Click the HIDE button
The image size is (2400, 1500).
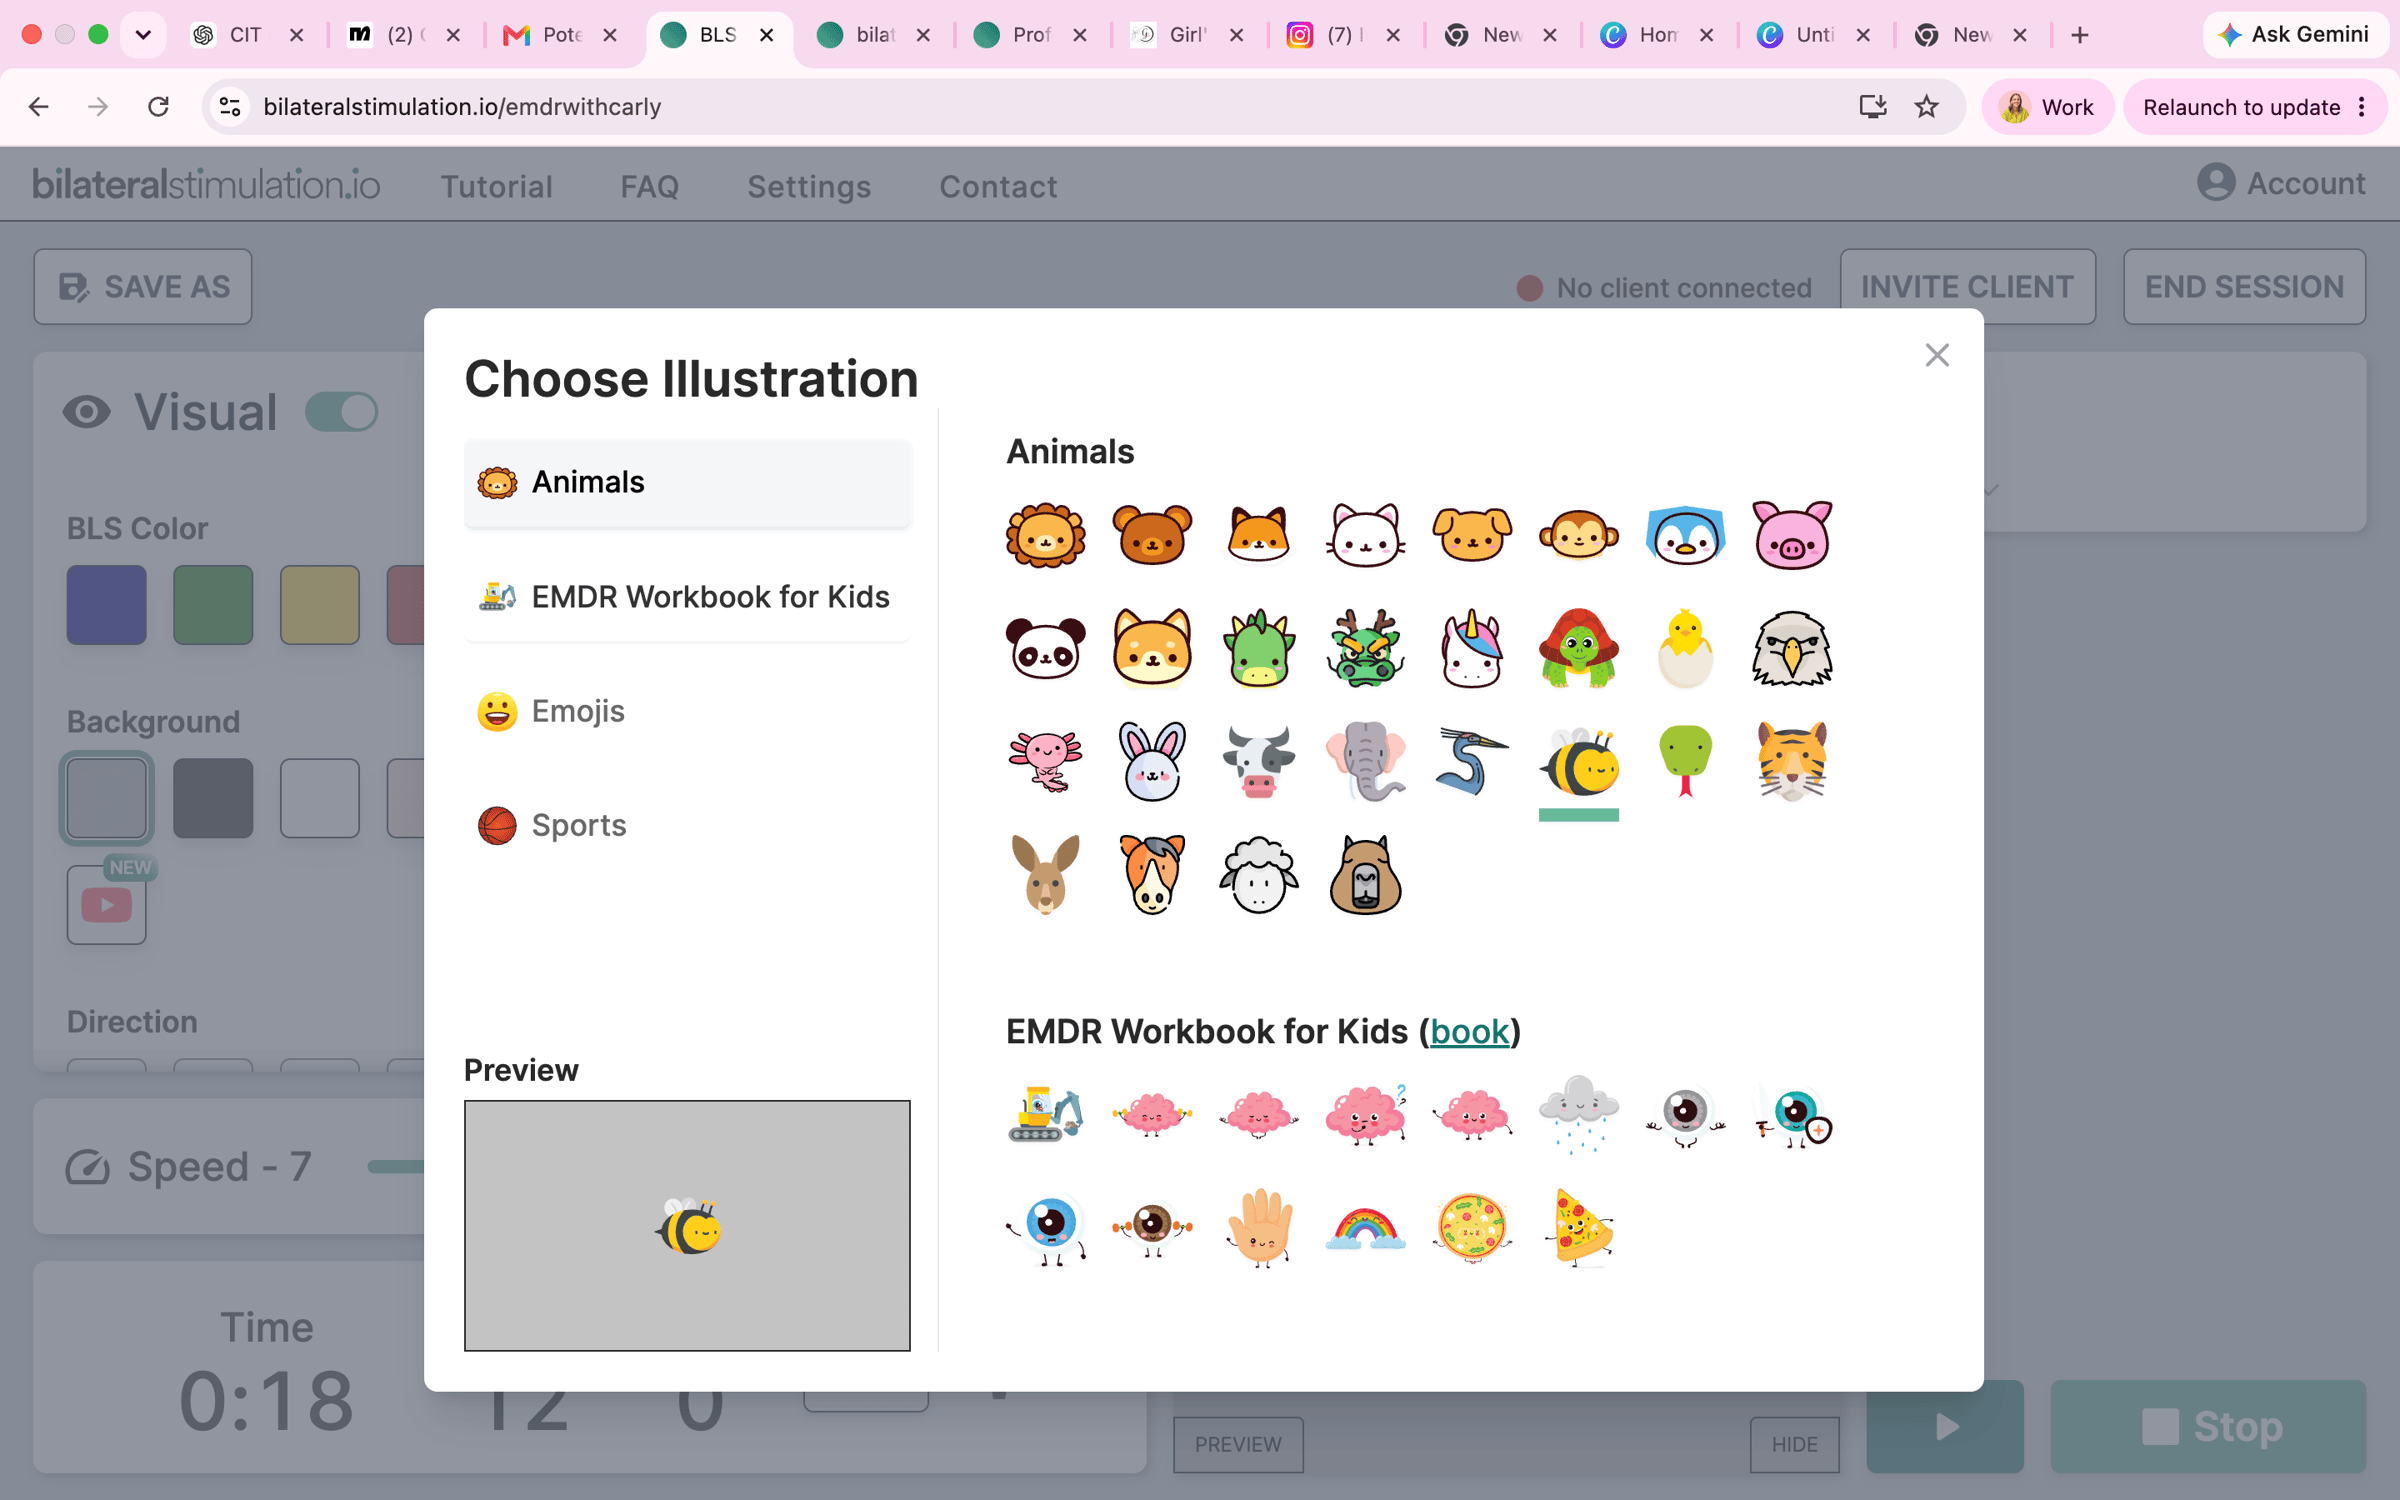click(1795, 1445)
